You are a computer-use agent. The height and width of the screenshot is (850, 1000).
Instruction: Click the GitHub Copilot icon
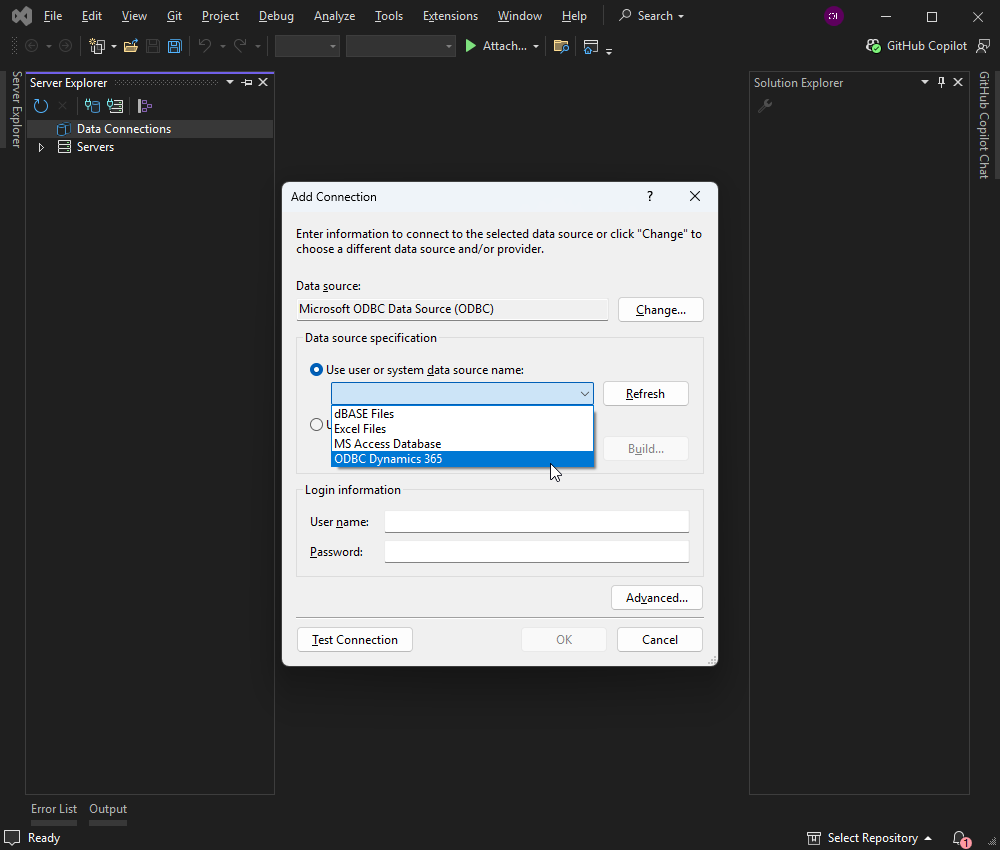[873, 46]
